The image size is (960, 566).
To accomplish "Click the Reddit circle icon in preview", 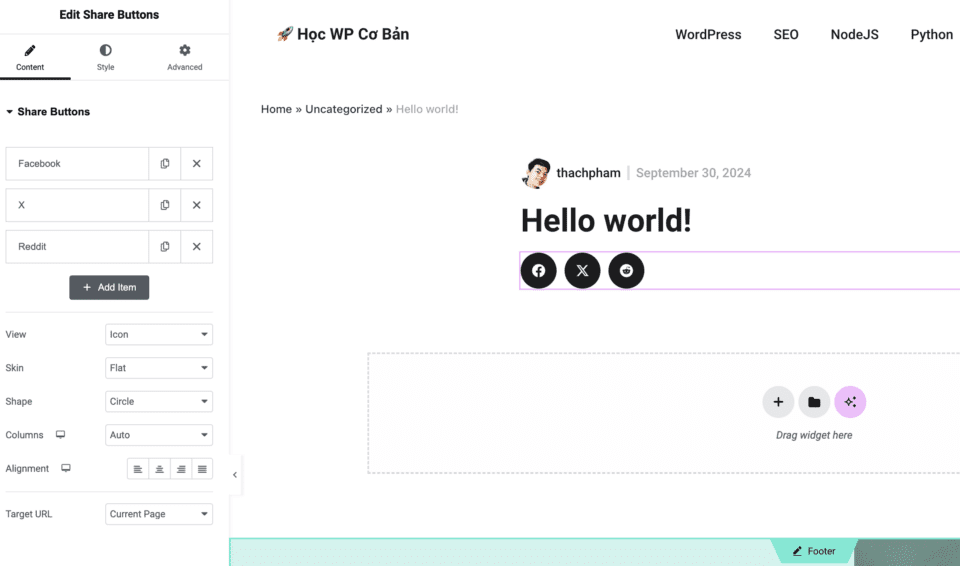I will pos(626,271).
